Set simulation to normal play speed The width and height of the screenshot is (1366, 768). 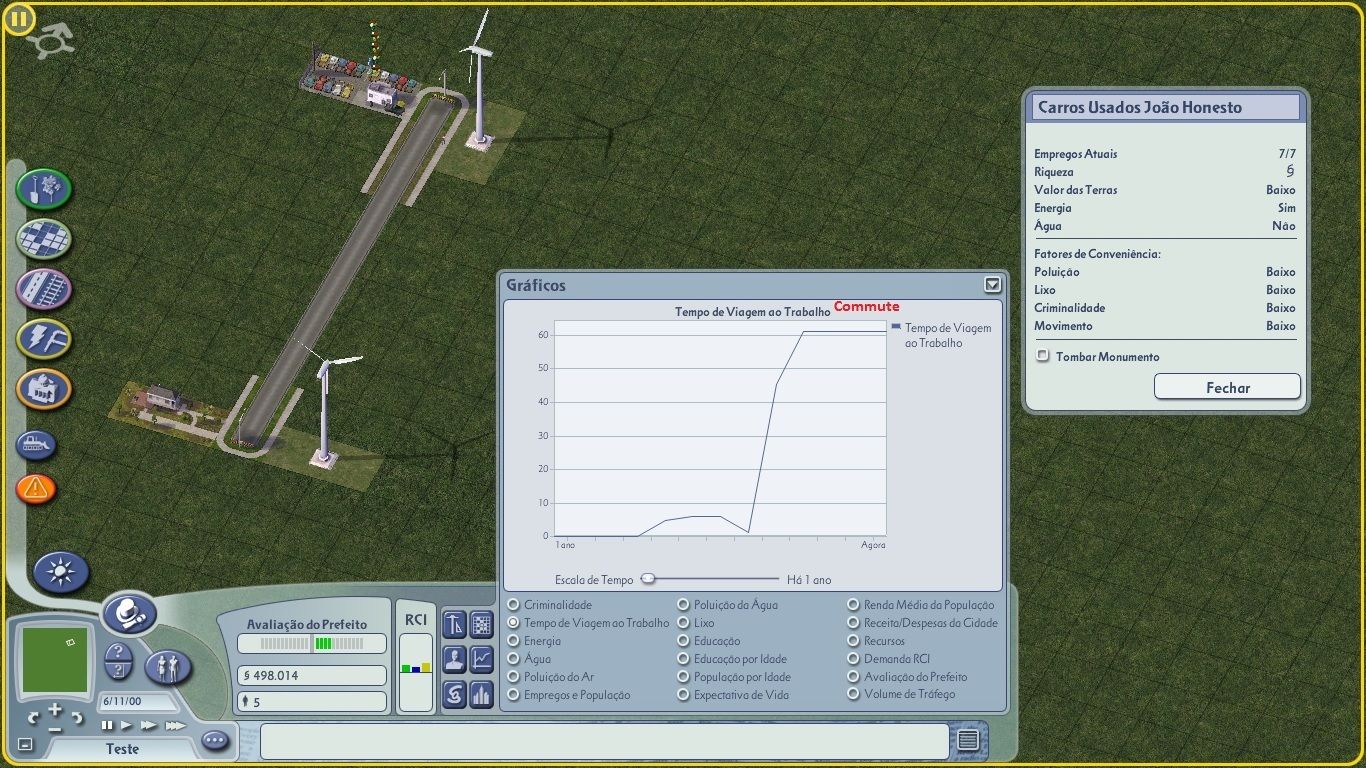[127, 725]
